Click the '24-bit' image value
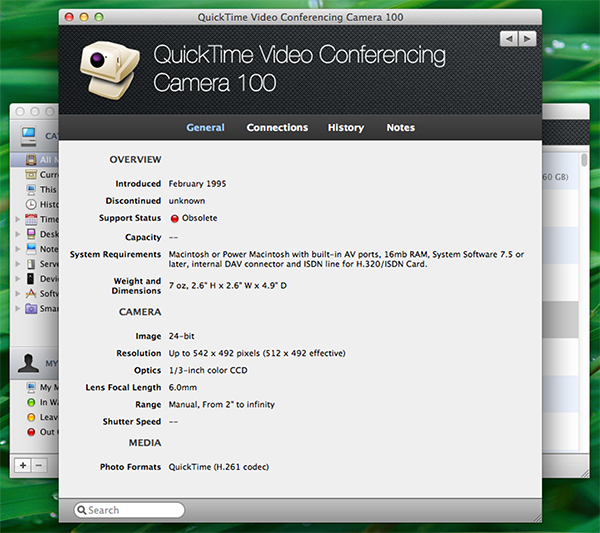This screenshot has width=600, height=533. (182, 336)
